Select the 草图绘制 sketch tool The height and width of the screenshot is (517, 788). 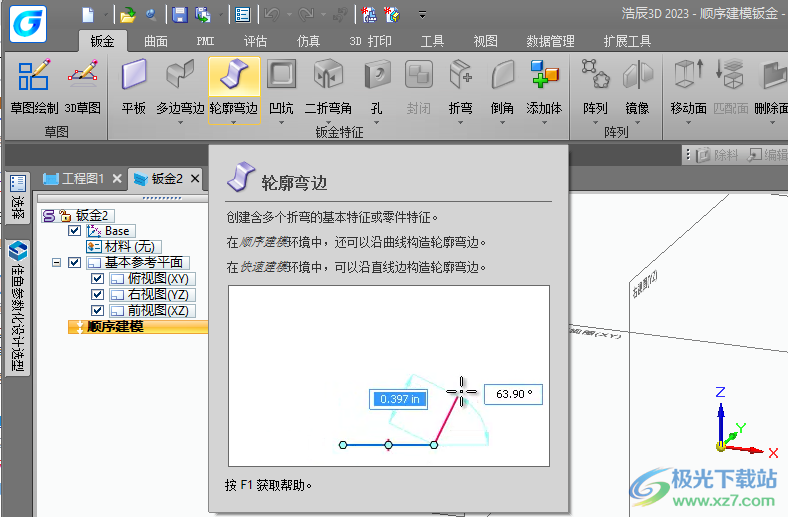(x=34, y=86)
